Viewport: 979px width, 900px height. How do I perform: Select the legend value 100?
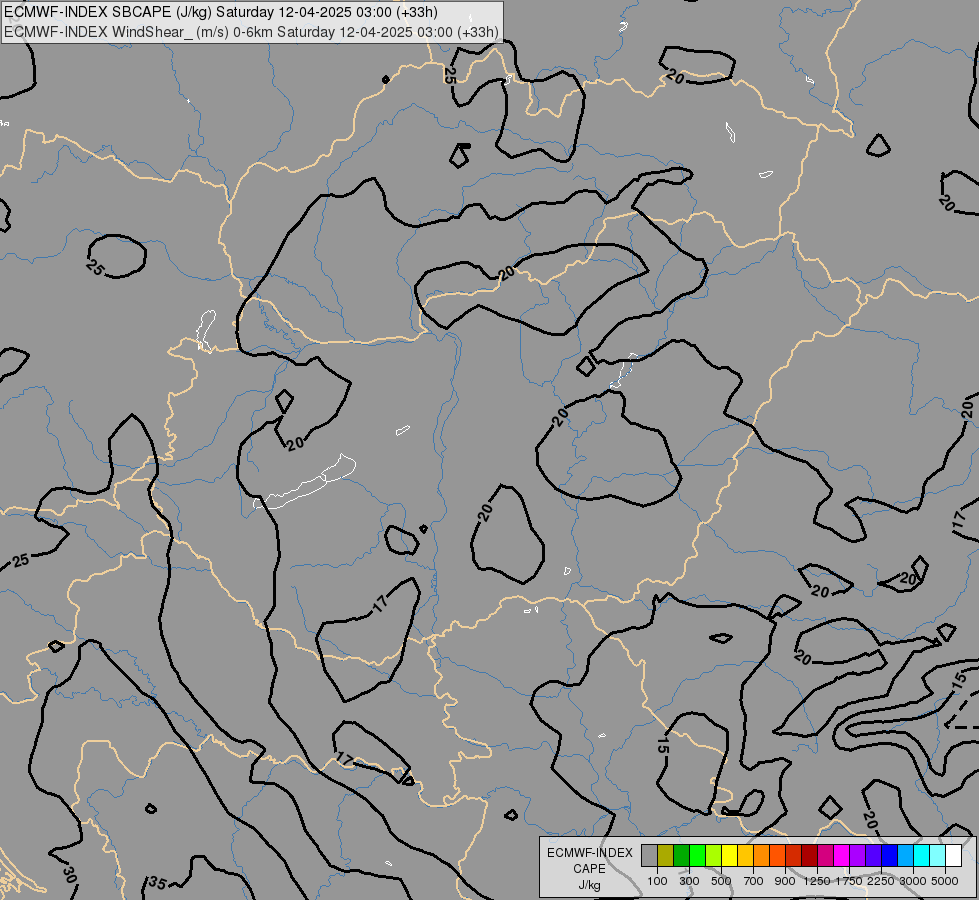(x=657, y=881)
